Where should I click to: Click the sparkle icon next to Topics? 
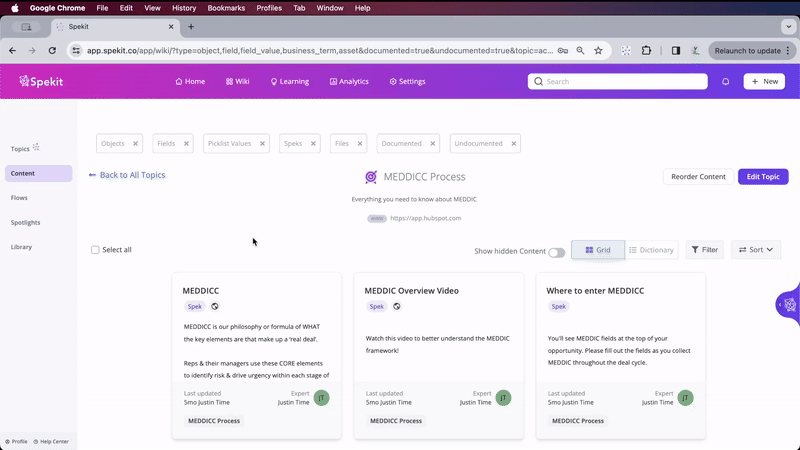[36, 147]
